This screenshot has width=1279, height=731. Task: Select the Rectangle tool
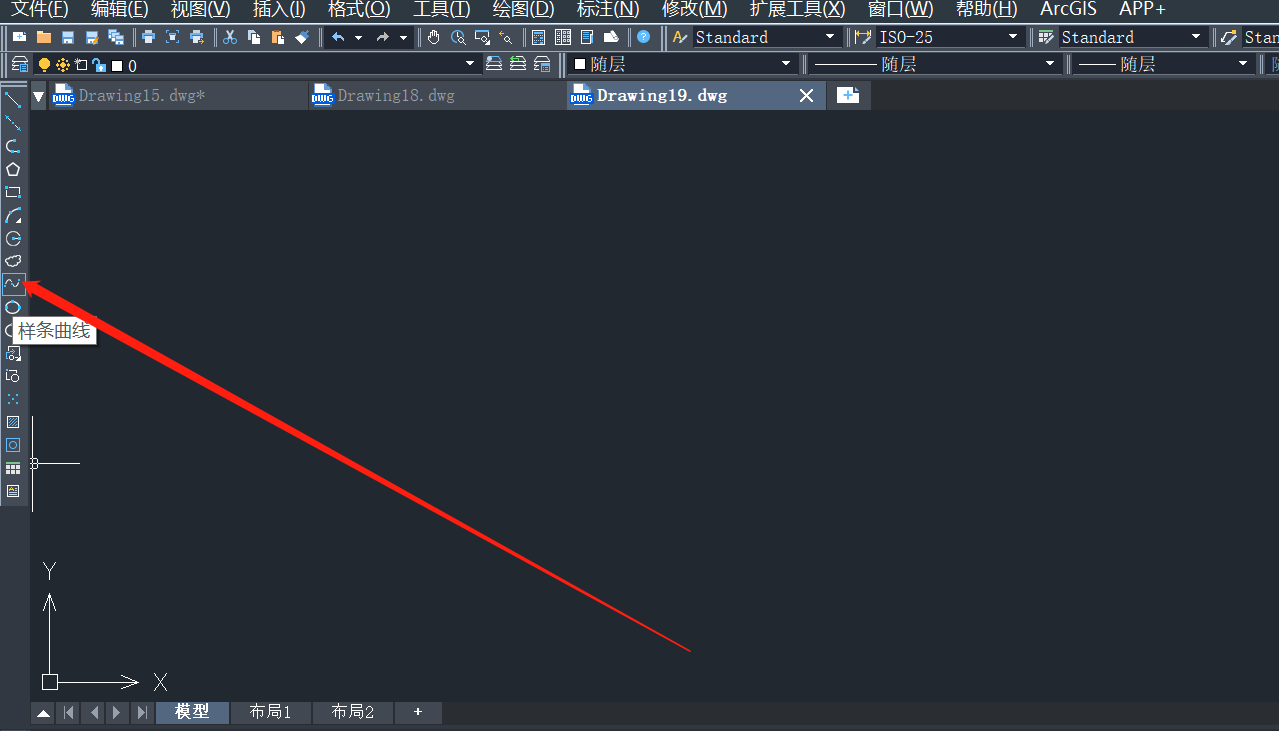13,192
